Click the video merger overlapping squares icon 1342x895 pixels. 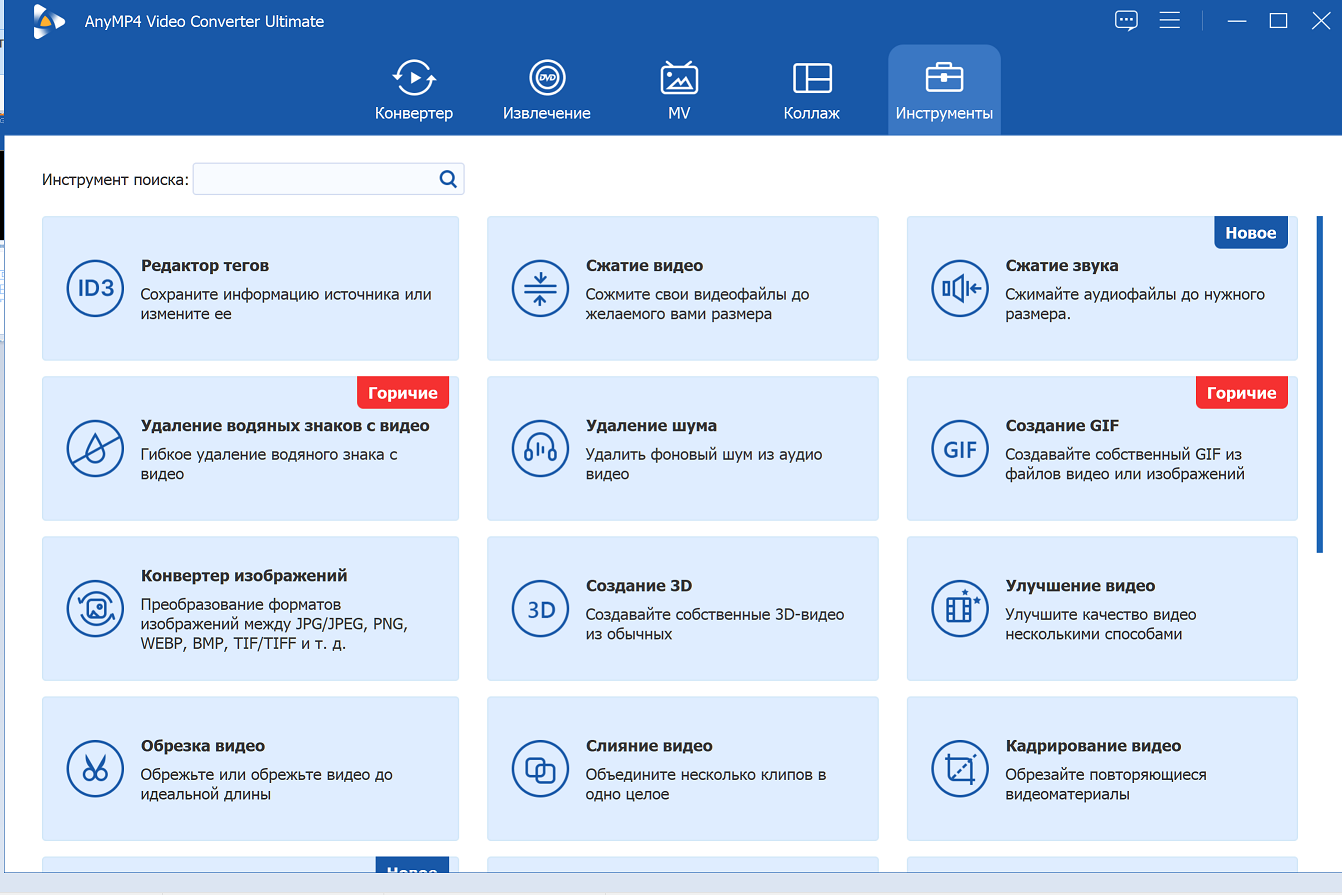click(540, 769)
